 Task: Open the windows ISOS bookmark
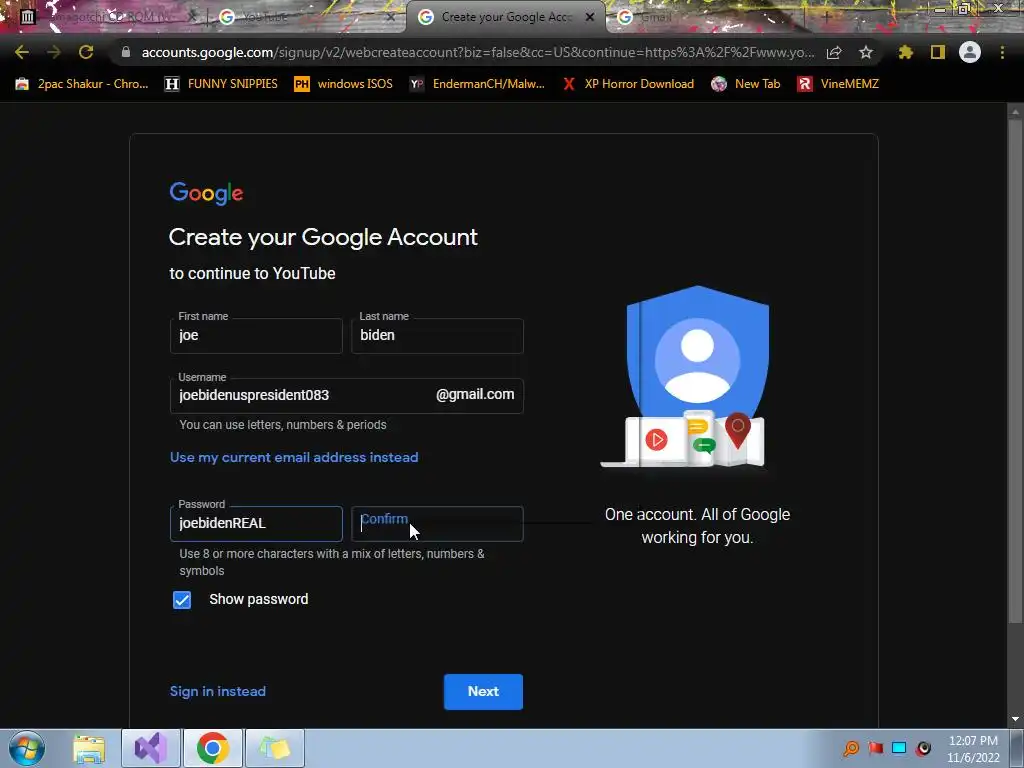coord(344,84)
